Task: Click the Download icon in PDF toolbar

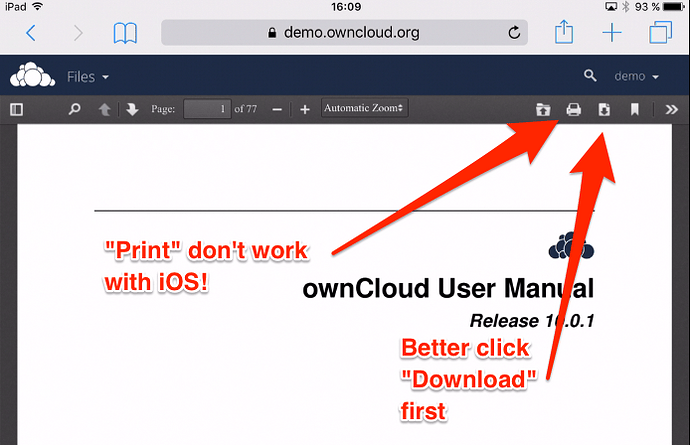Action: click(604, 109)
